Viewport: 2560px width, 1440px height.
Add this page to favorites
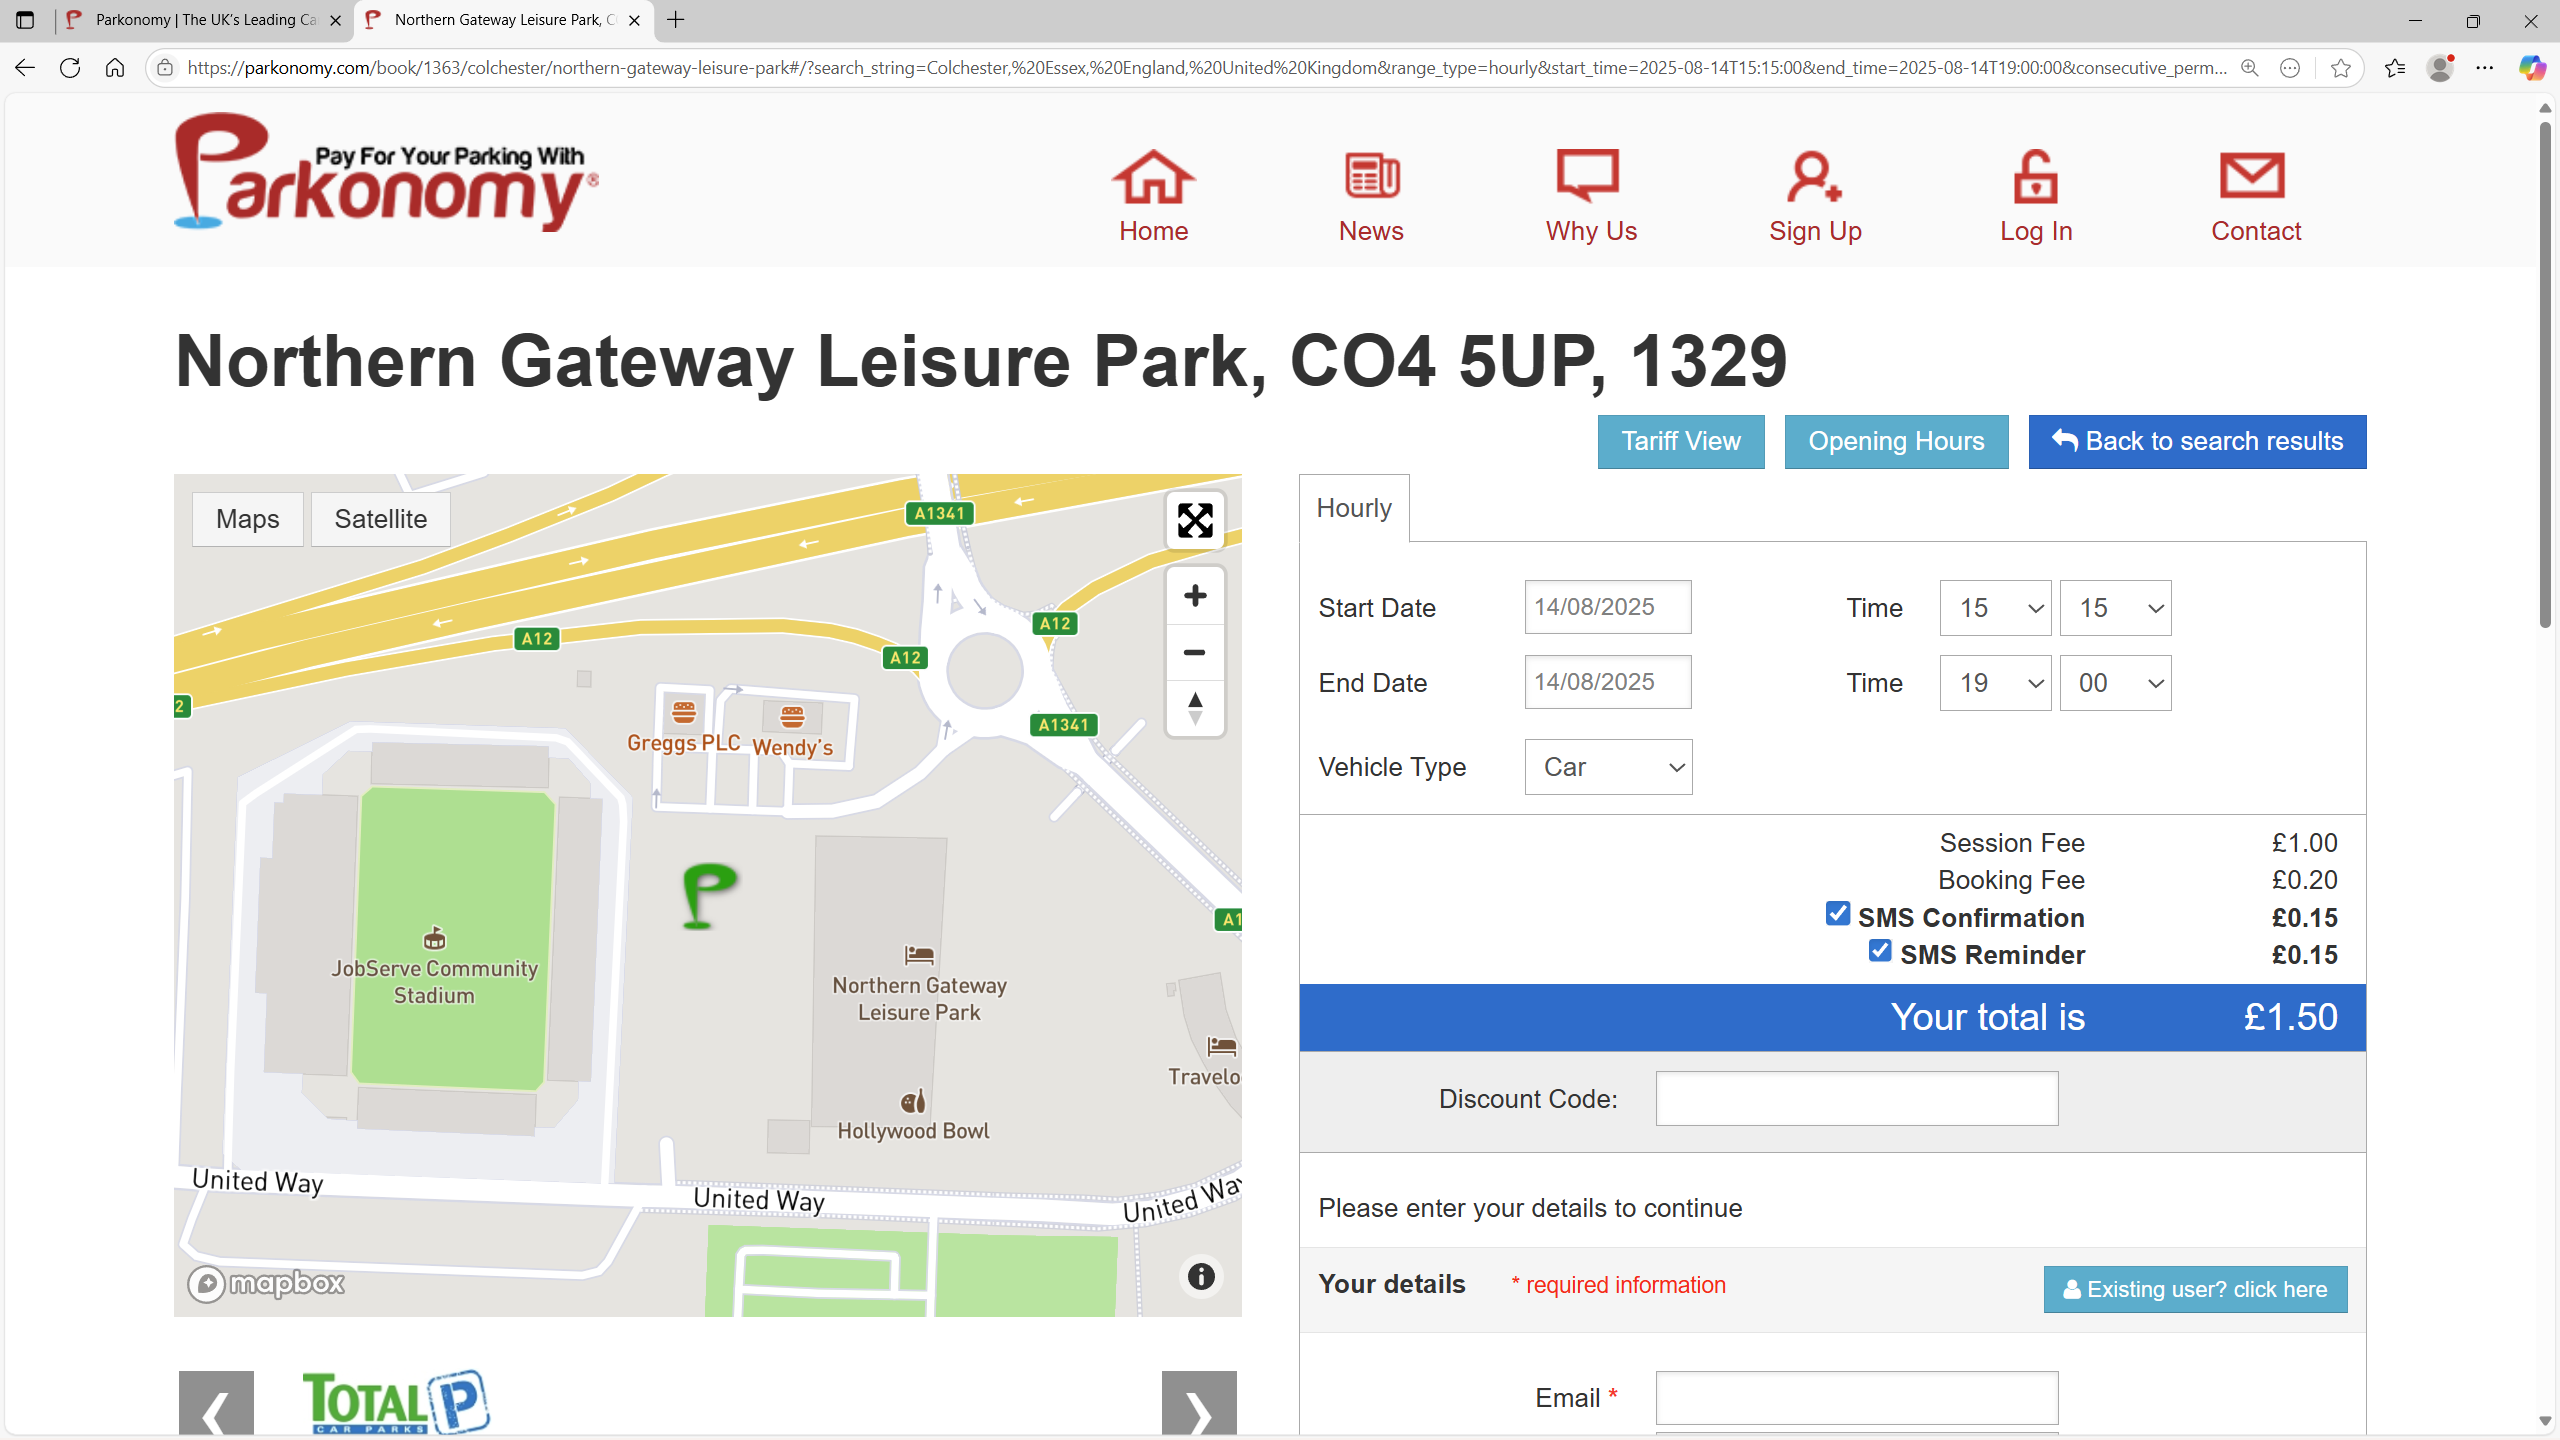click(x=2340, y=68)
